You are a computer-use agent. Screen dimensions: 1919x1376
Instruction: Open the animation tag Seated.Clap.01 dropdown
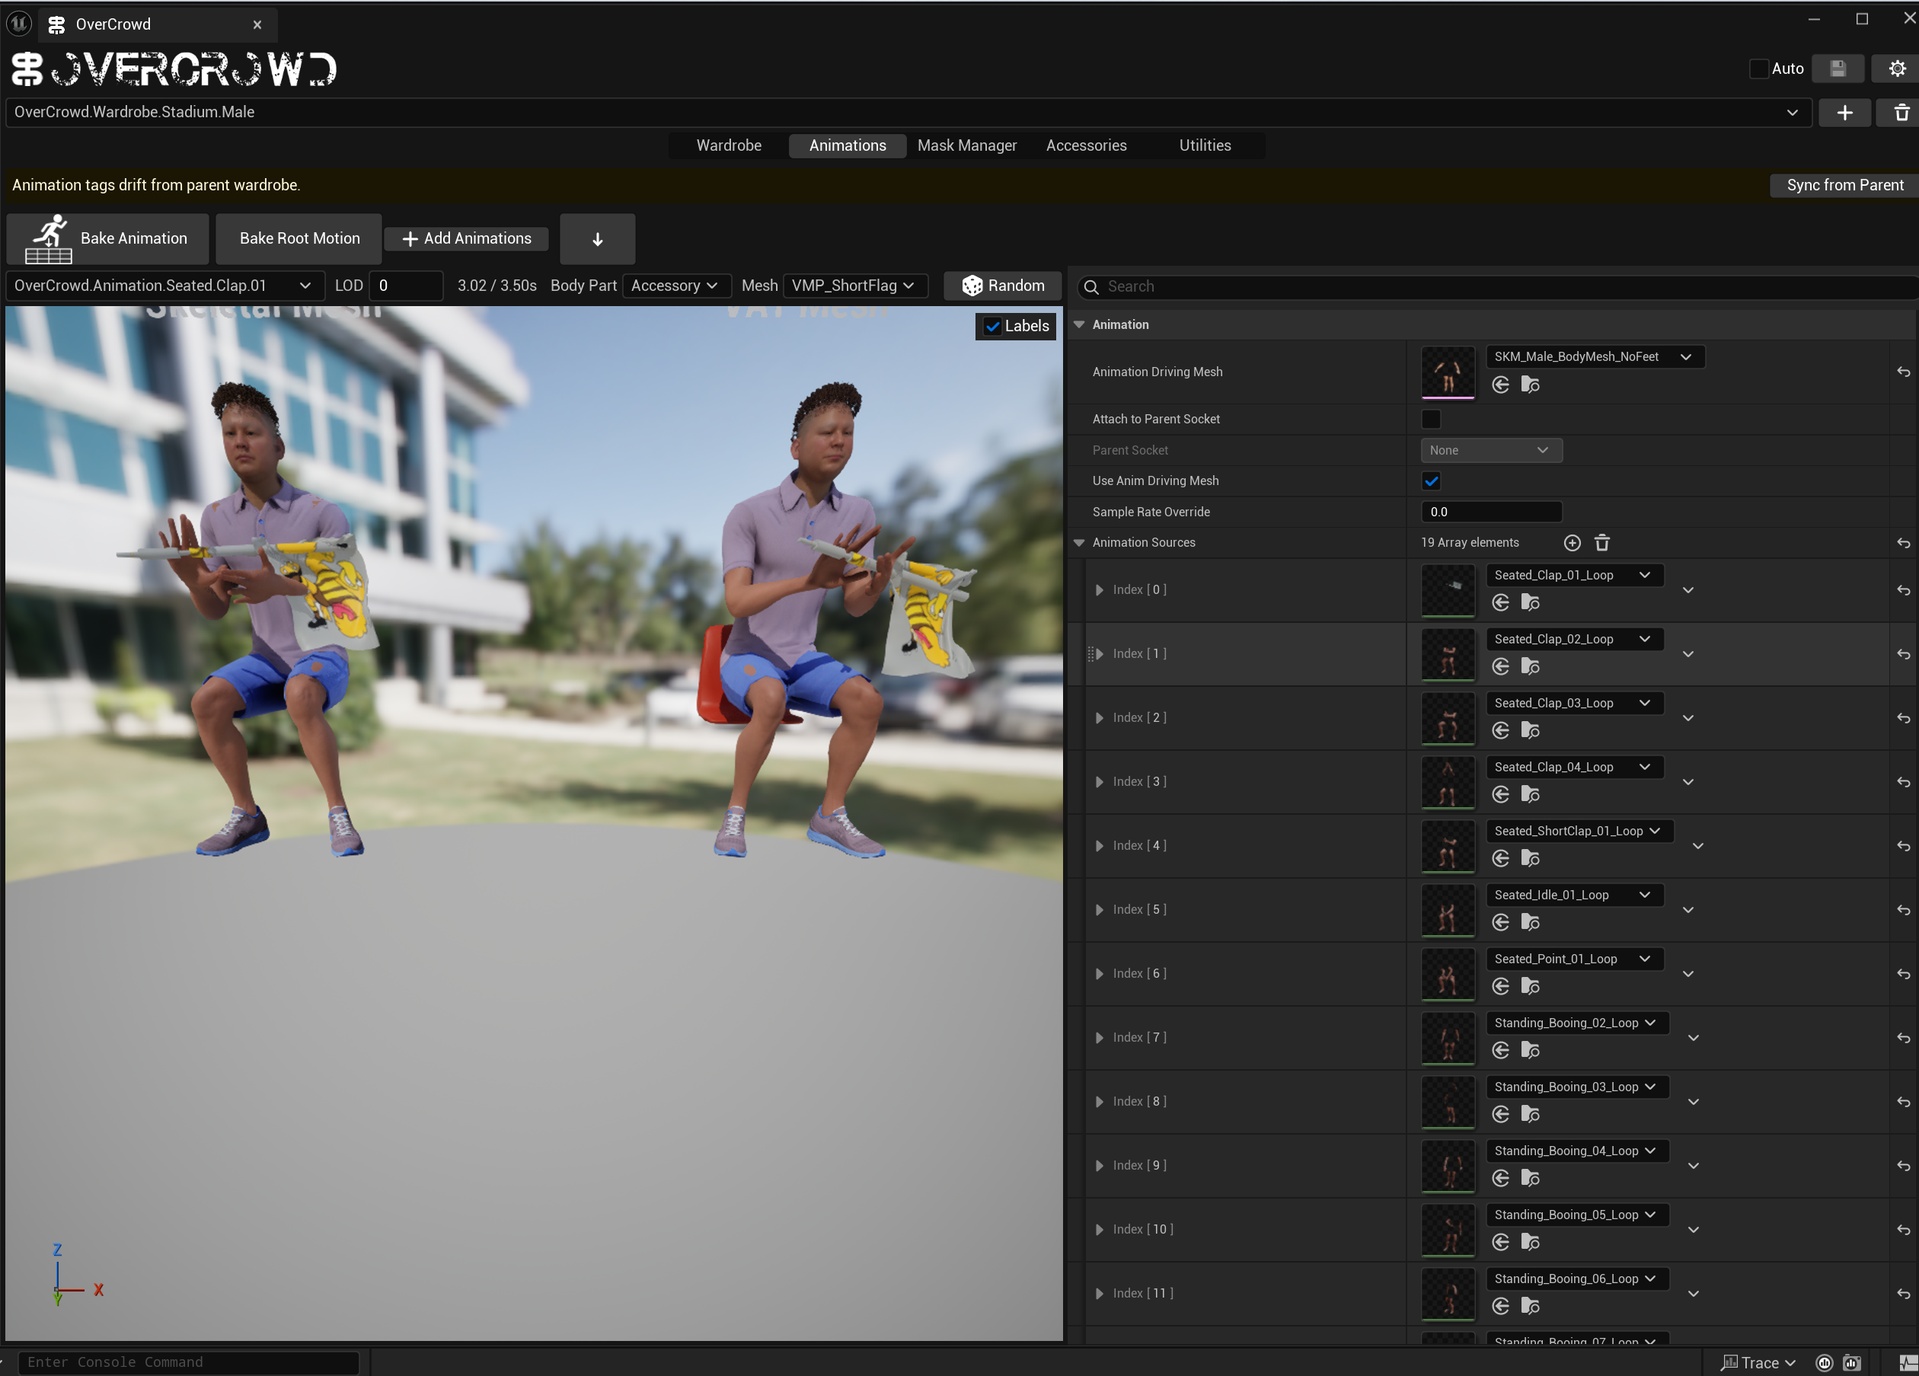coord(164,286)
